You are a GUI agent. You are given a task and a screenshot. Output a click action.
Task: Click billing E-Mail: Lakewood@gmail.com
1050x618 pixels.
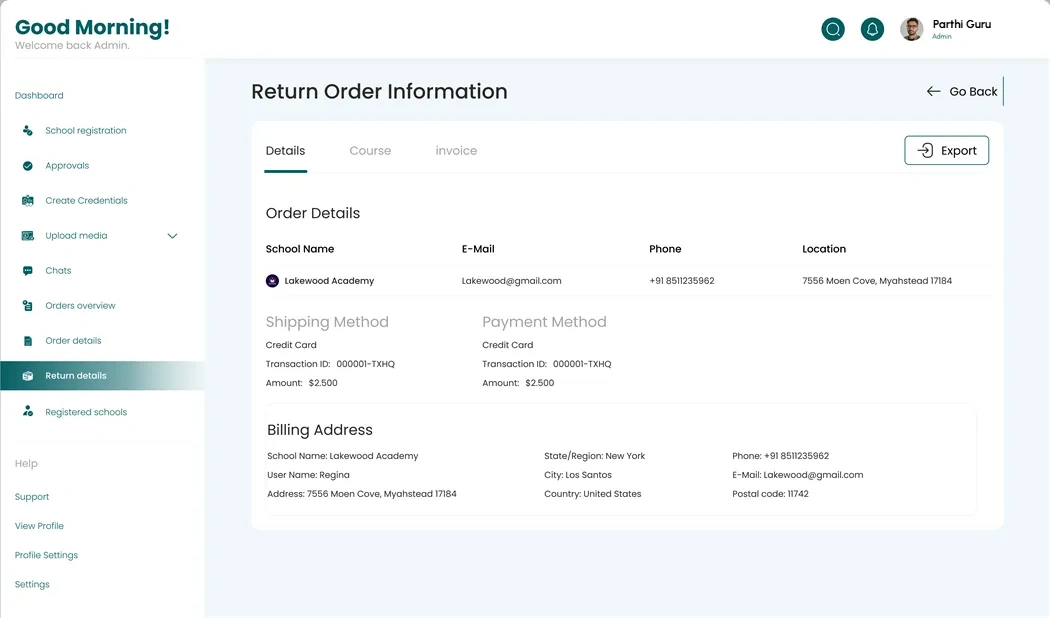(x=798, y=475)
